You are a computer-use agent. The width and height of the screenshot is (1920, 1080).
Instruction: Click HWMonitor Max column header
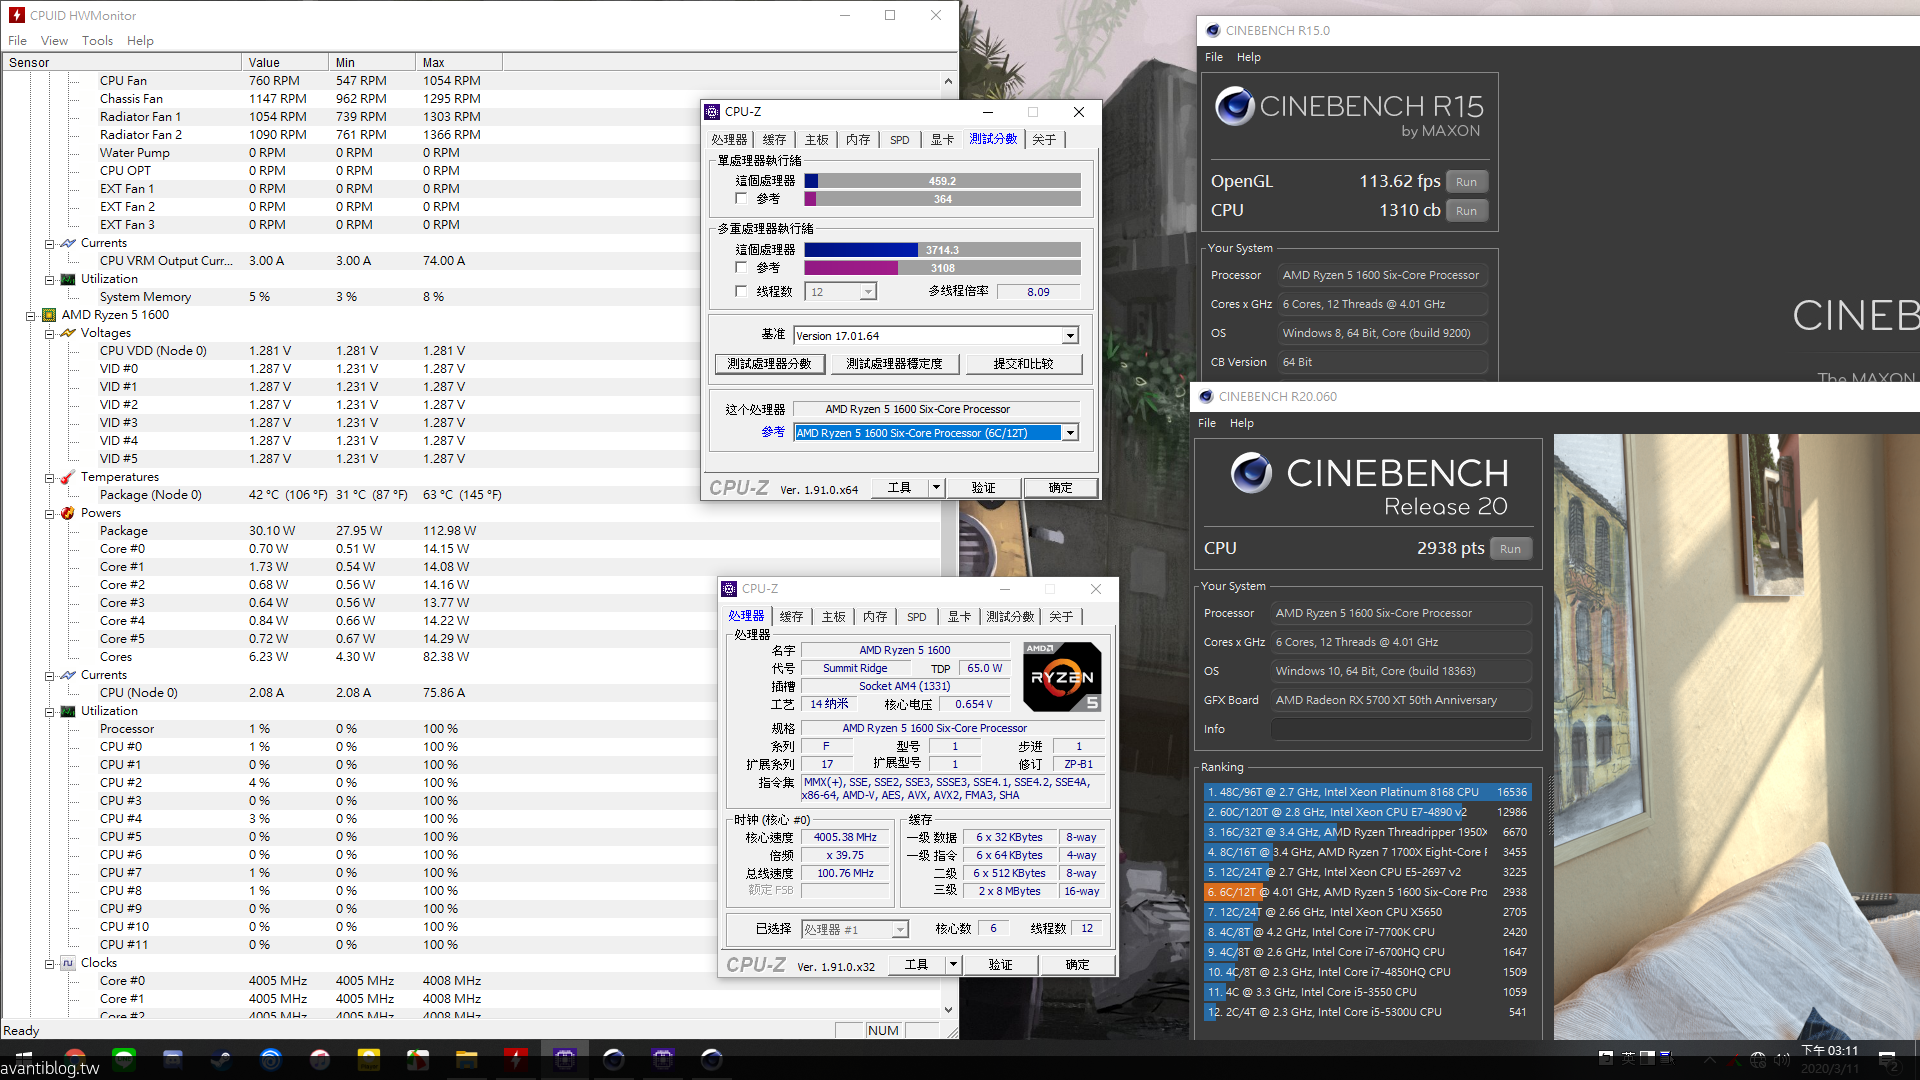(x=458, y=62)
